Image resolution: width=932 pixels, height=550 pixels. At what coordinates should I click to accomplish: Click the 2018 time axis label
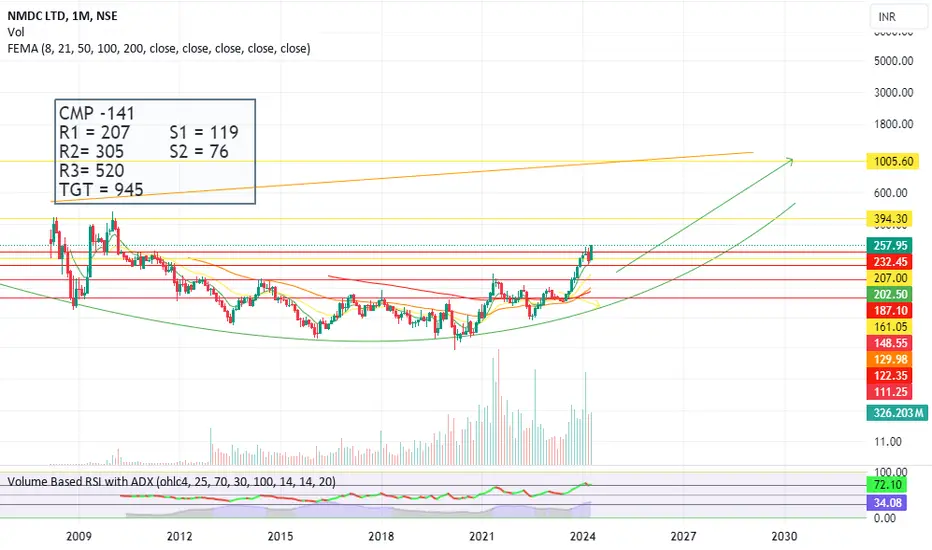click(x=381, y=536)
